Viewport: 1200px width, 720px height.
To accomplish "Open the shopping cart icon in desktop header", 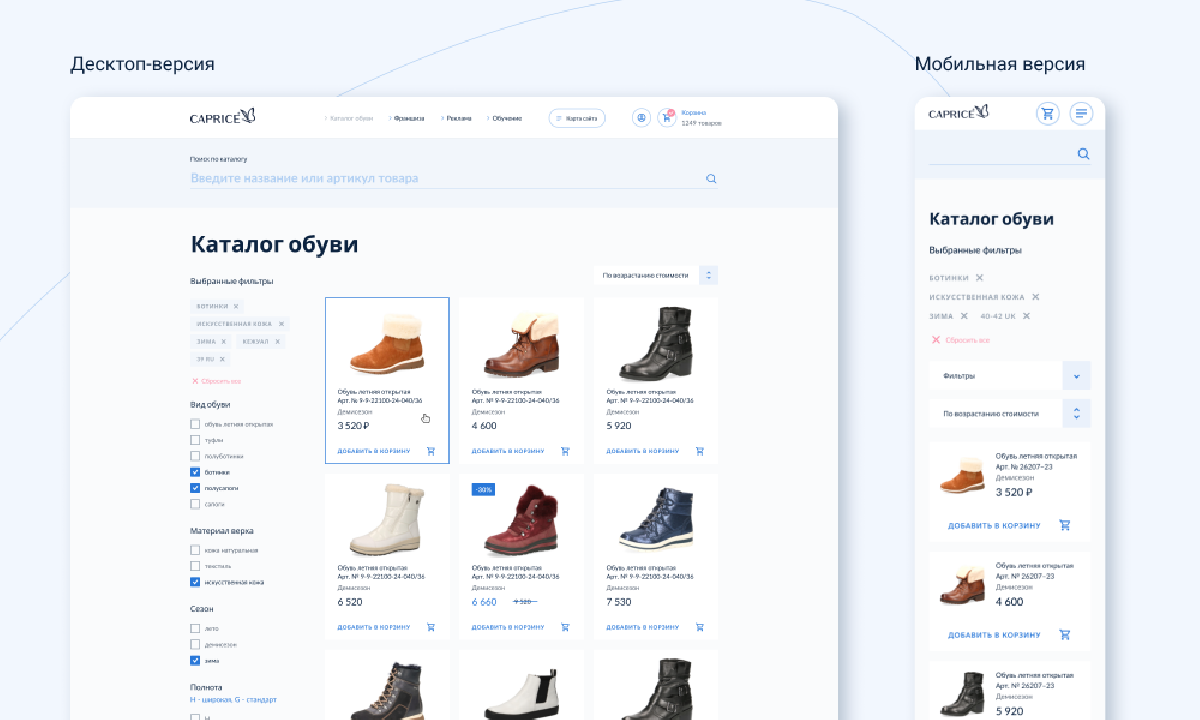I will tap(665, 118).
